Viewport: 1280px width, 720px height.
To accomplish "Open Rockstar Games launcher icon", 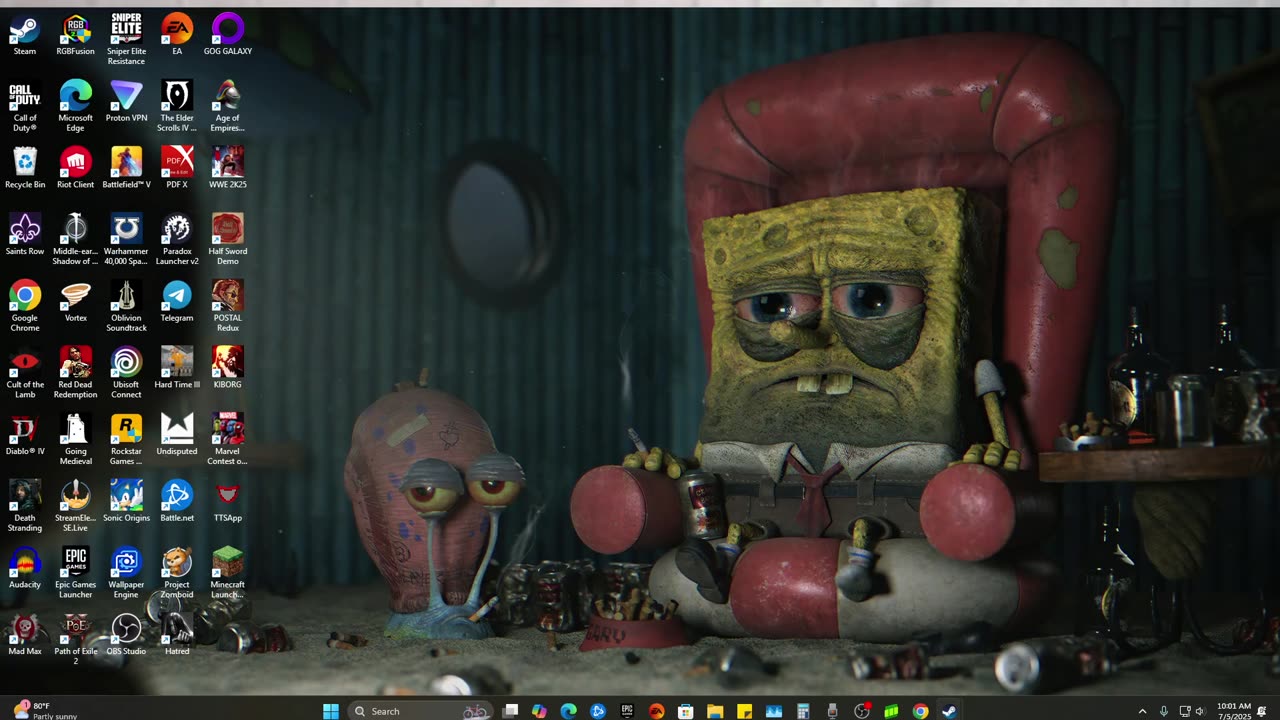I will coord(126,440).
